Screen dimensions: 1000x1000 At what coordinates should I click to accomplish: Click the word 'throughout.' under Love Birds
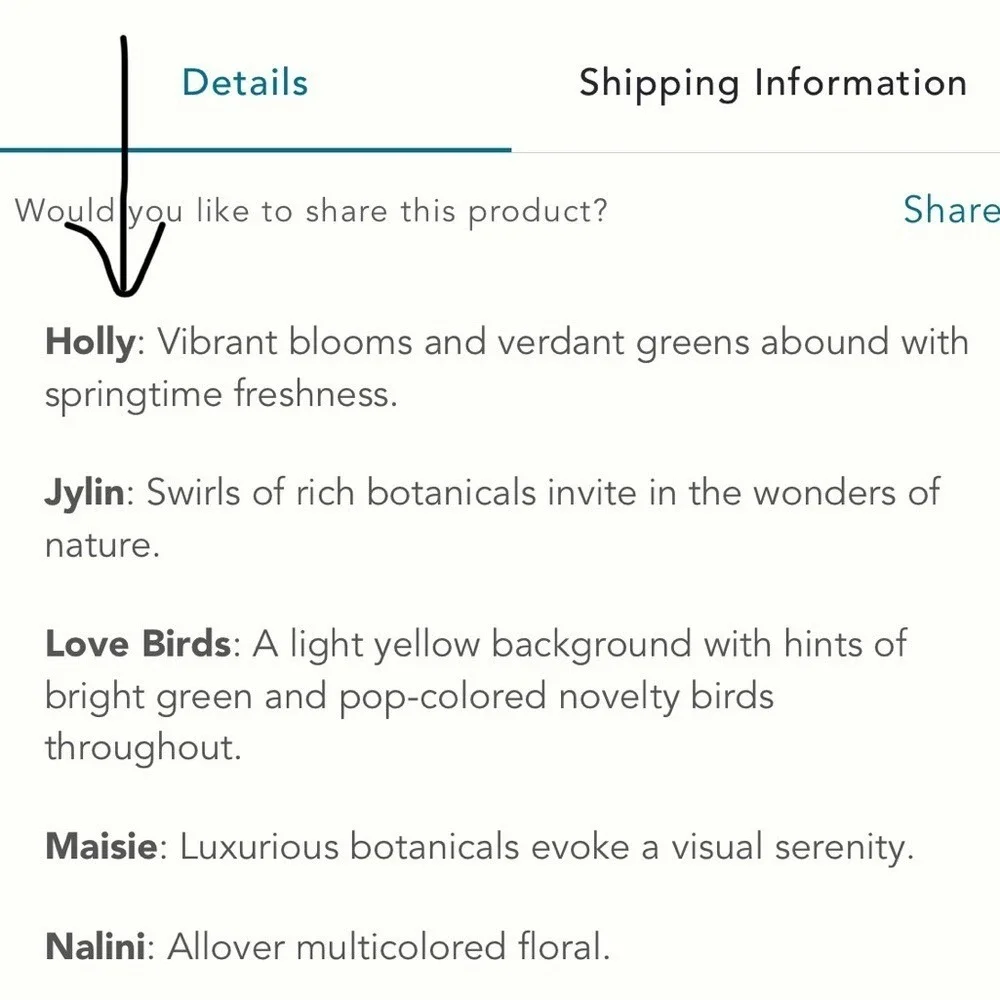click(x=143, y=747)
